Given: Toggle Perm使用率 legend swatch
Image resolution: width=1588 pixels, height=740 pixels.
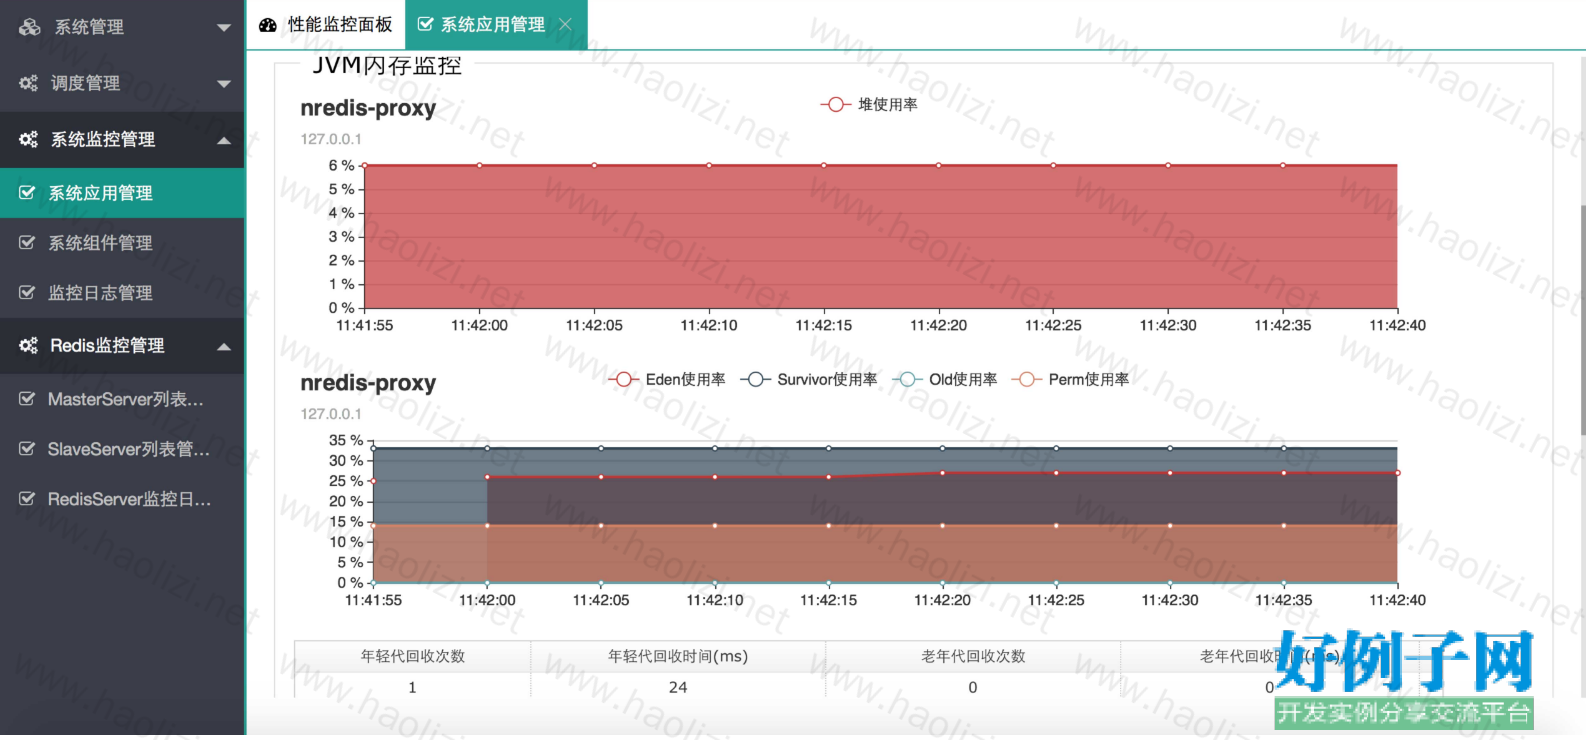Looking at the screenshot, I should (1026, 379).
